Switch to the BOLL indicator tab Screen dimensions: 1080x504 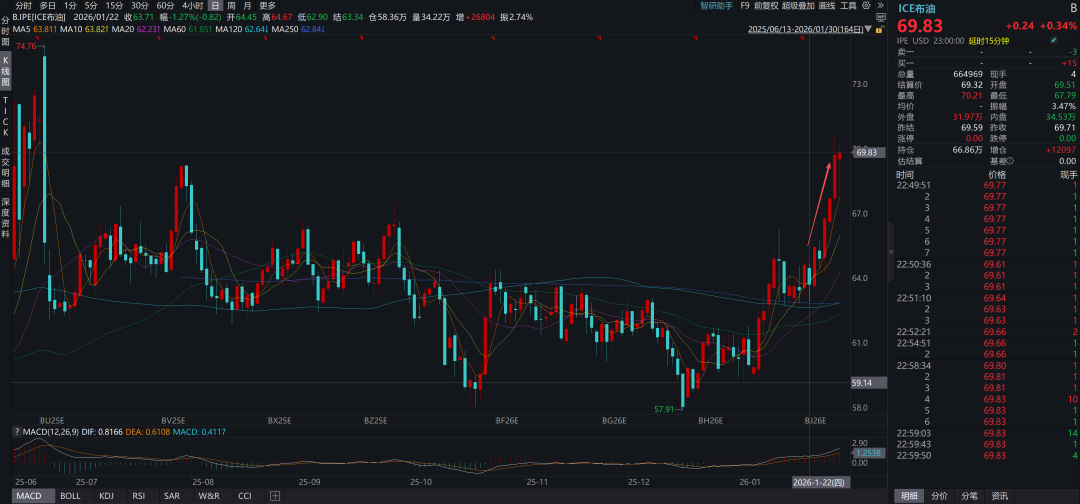coord(70,496)
